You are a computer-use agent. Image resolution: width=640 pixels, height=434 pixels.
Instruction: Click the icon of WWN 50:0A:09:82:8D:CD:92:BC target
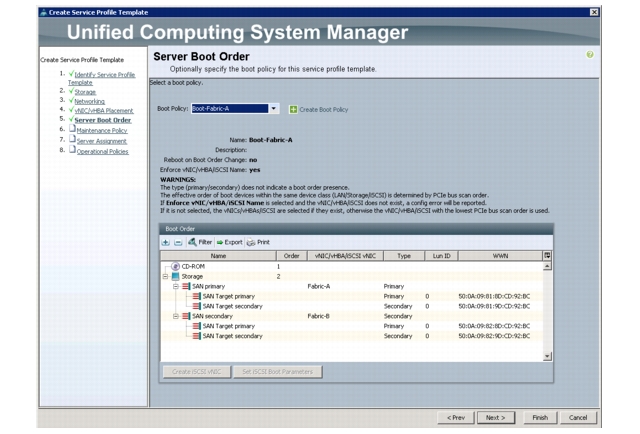(x=197, y=326)
